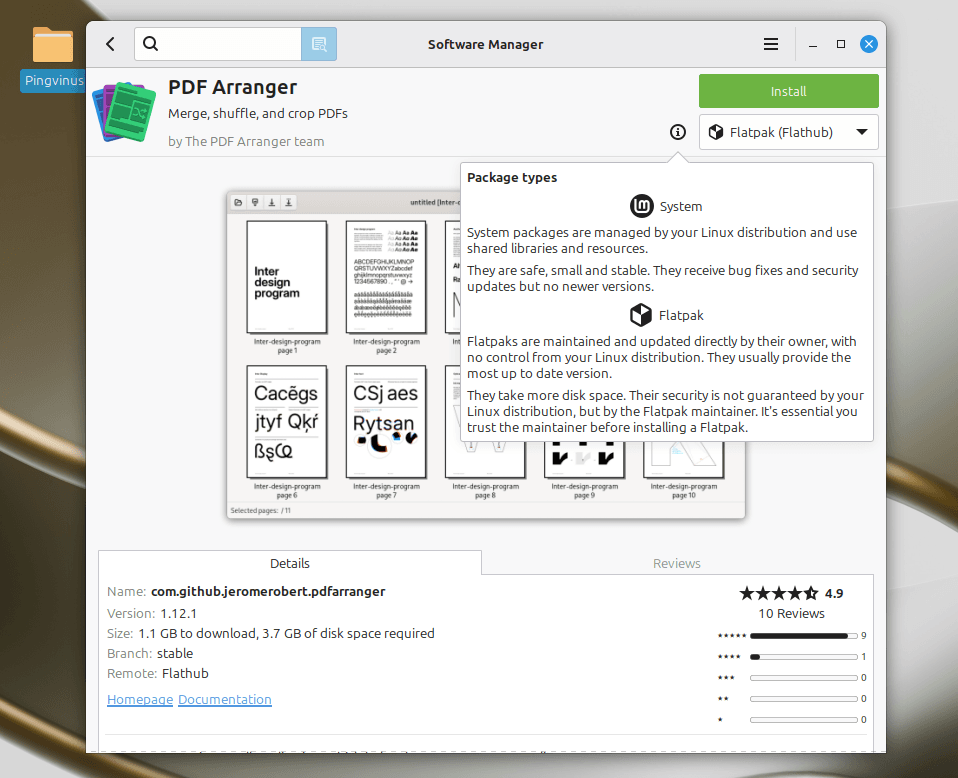Click the Linux Mint System icon
The image size is (958, 778).
[641, 206]
